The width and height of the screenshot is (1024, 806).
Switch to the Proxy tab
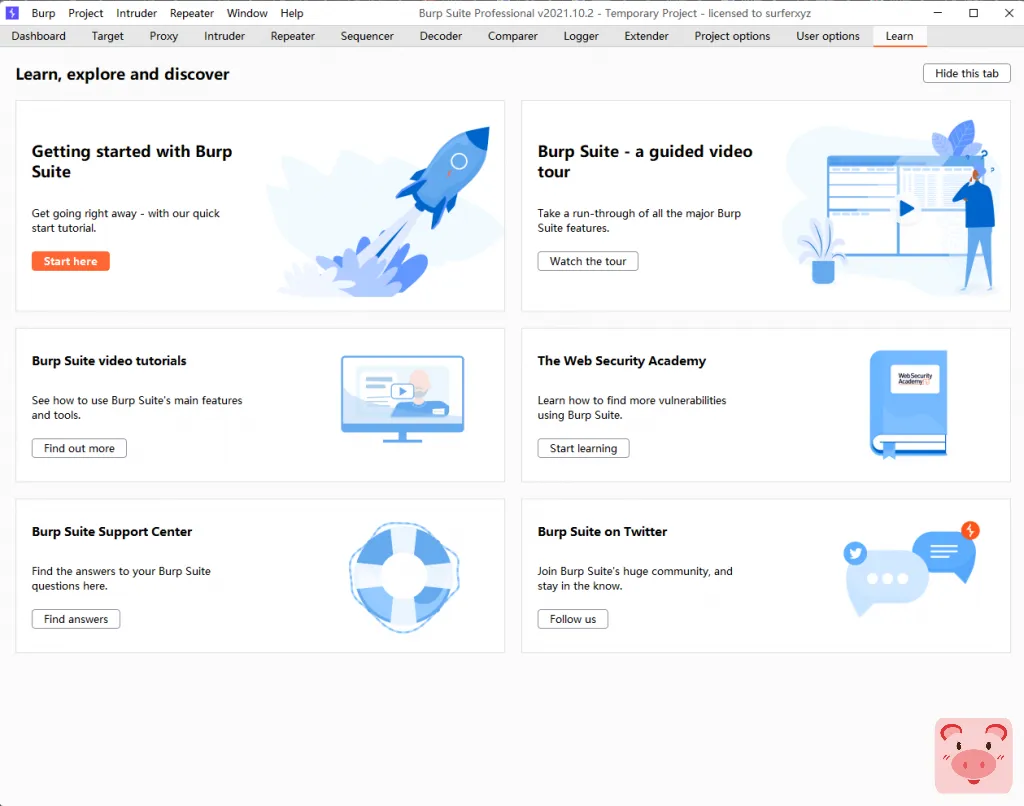(x=163, y=36)
